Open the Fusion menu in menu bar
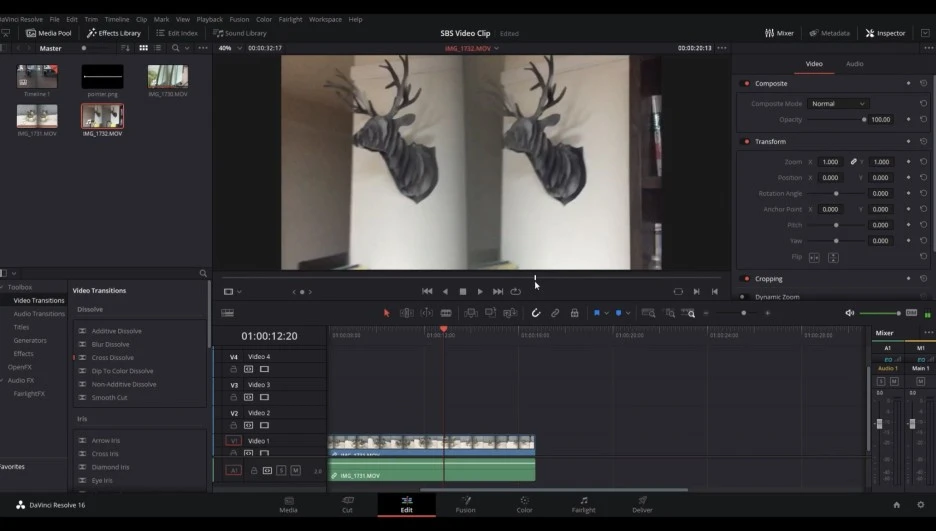This screenshot has width=936, height=531. [x=238, y=19]
